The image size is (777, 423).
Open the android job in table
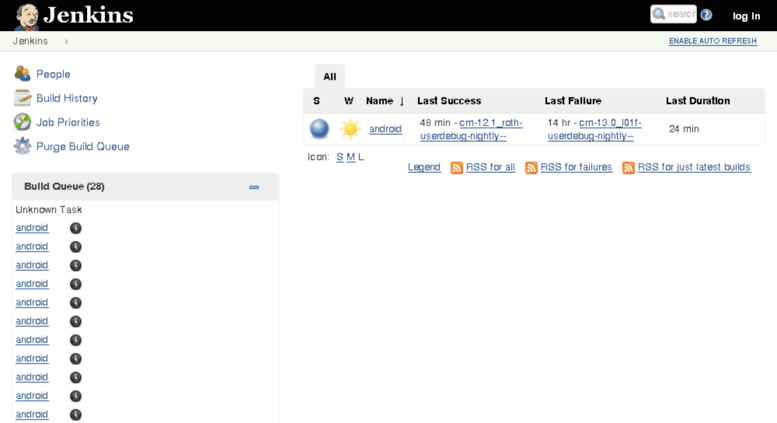point(385,129)
